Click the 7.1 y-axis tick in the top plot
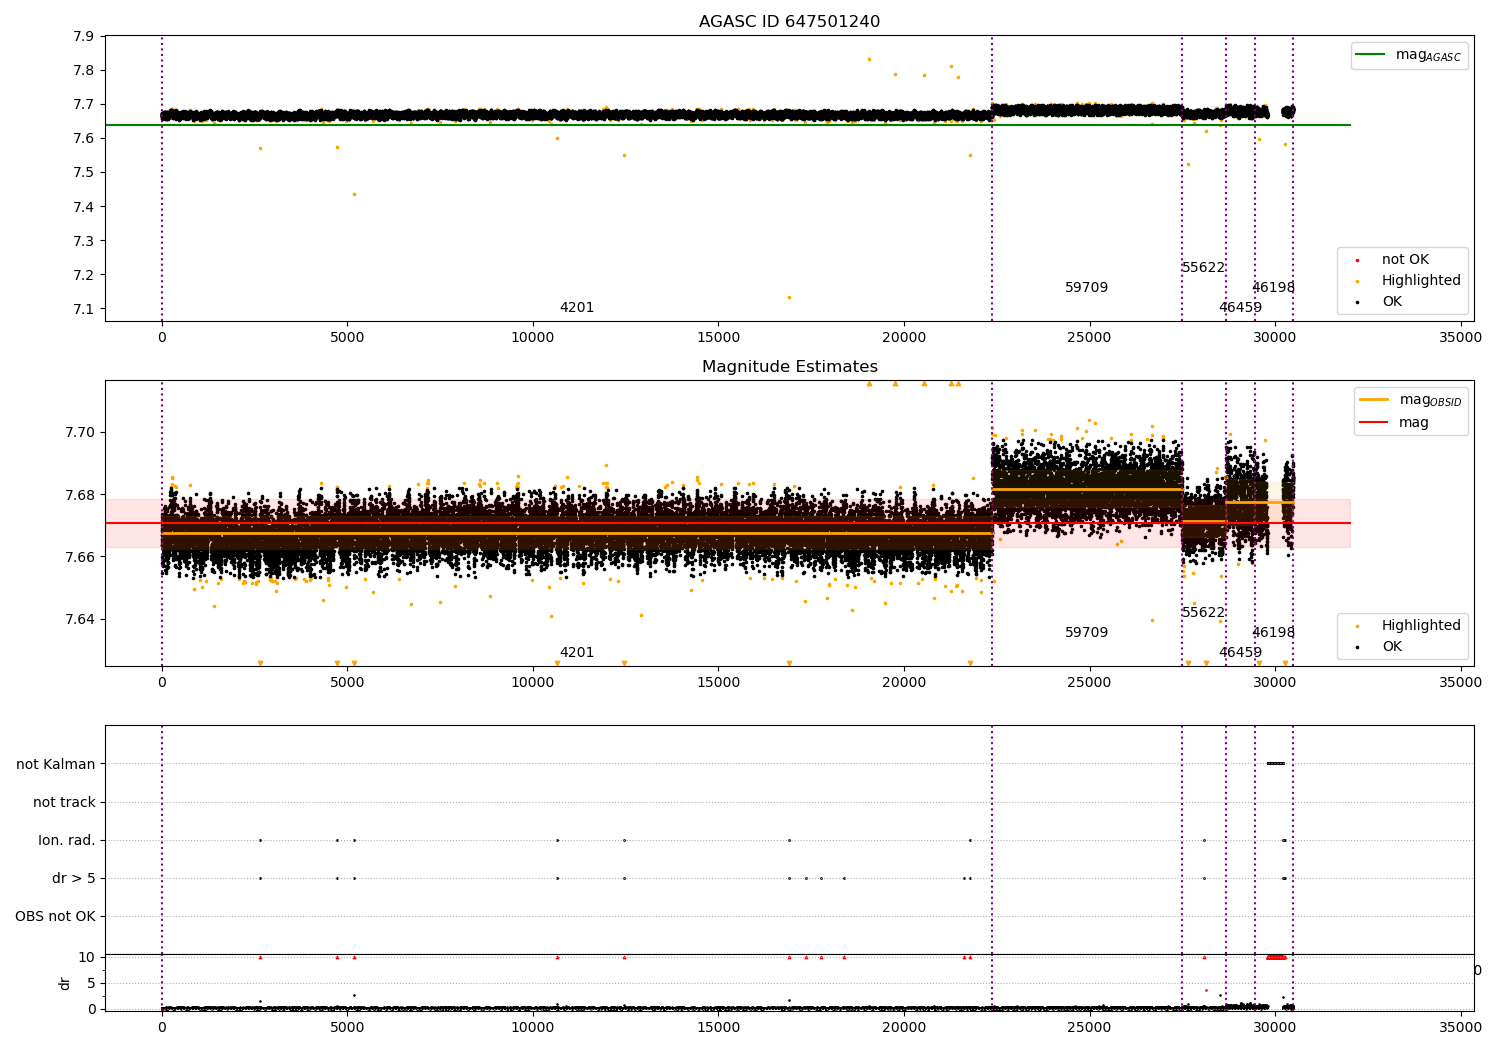Viewport: 1500px width, 1050px height. coord(84,309)
